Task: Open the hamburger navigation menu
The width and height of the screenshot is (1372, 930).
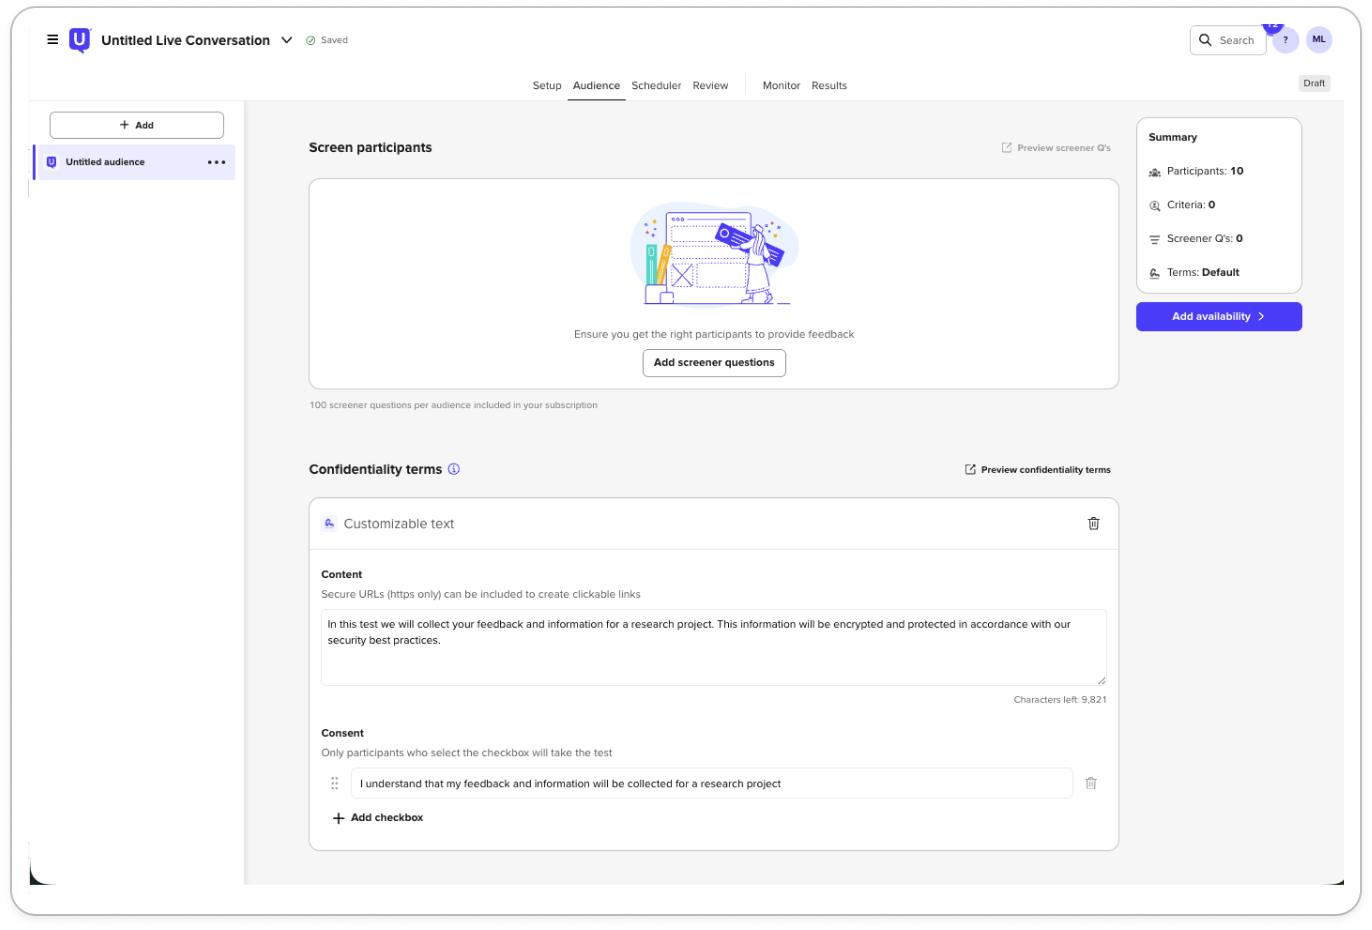Action: (53, 40)
